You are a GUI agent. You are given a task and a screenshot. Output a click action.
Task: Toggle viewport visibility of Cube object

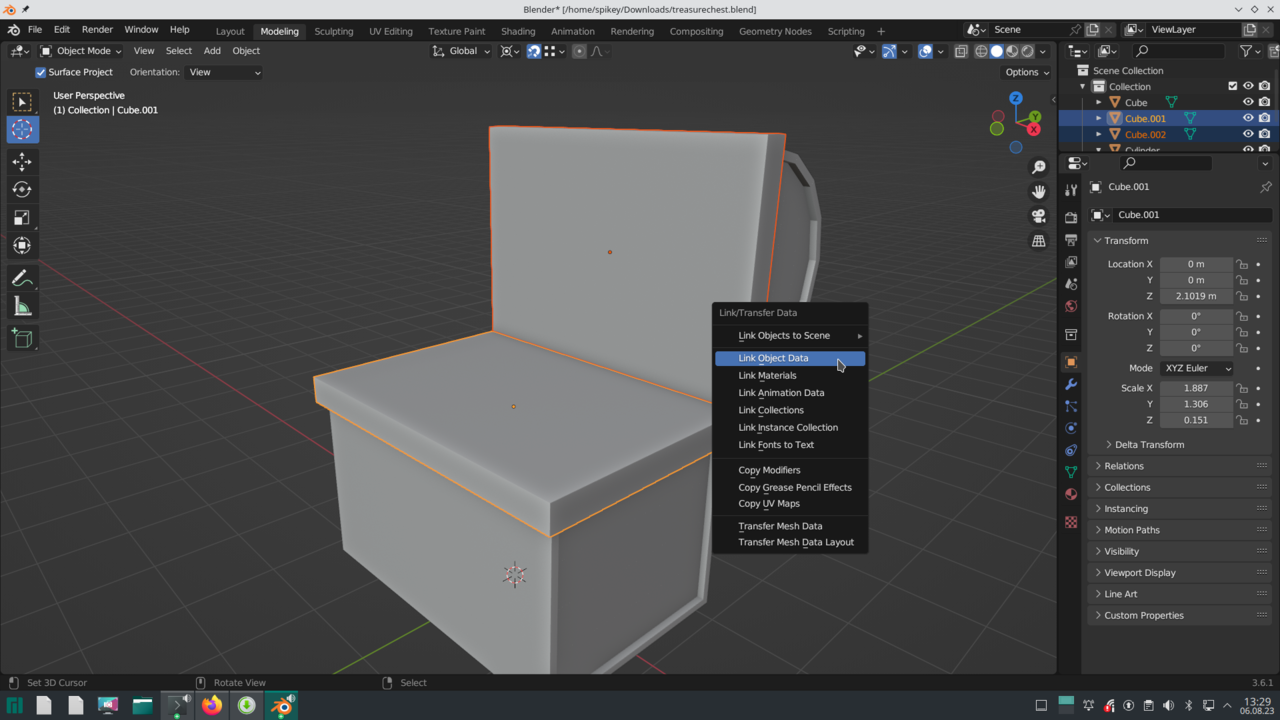[x=1248, y=102]
